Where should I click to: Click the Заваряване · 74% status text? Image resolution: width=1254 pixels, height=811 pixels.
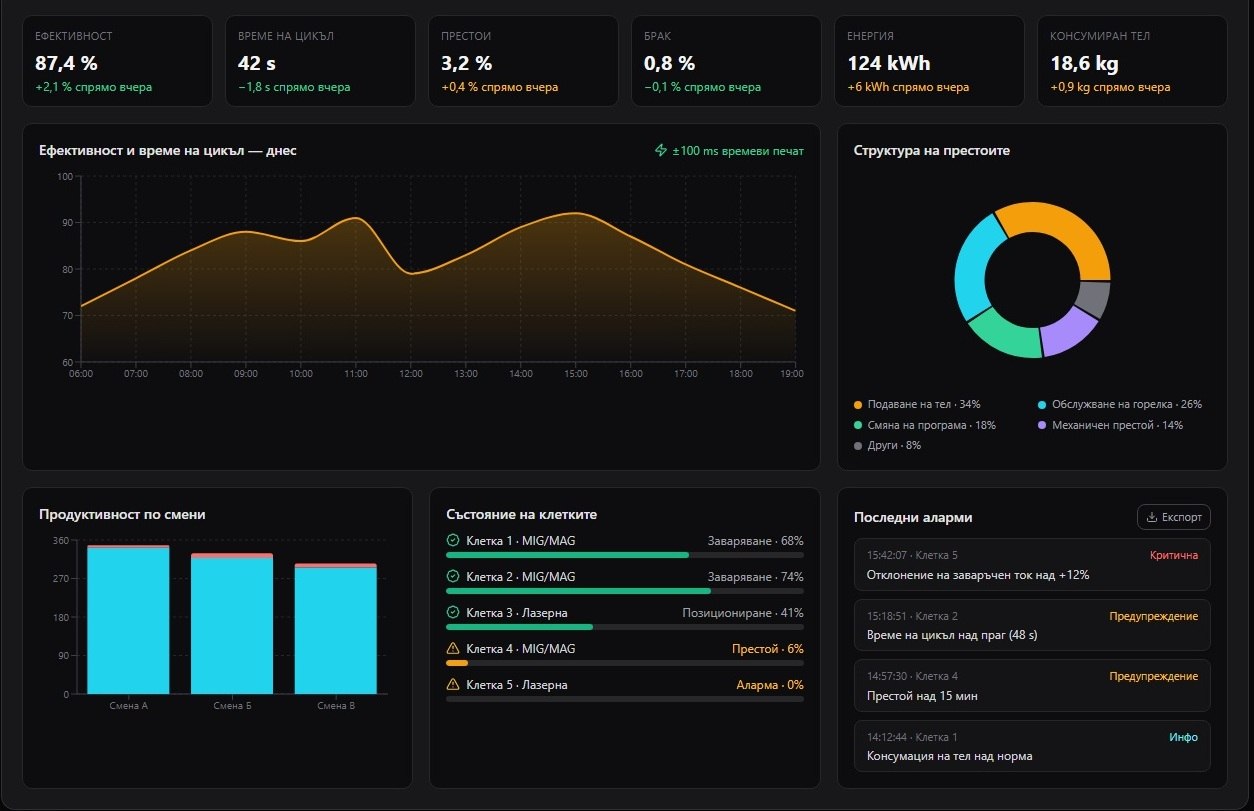coord(756,577)
